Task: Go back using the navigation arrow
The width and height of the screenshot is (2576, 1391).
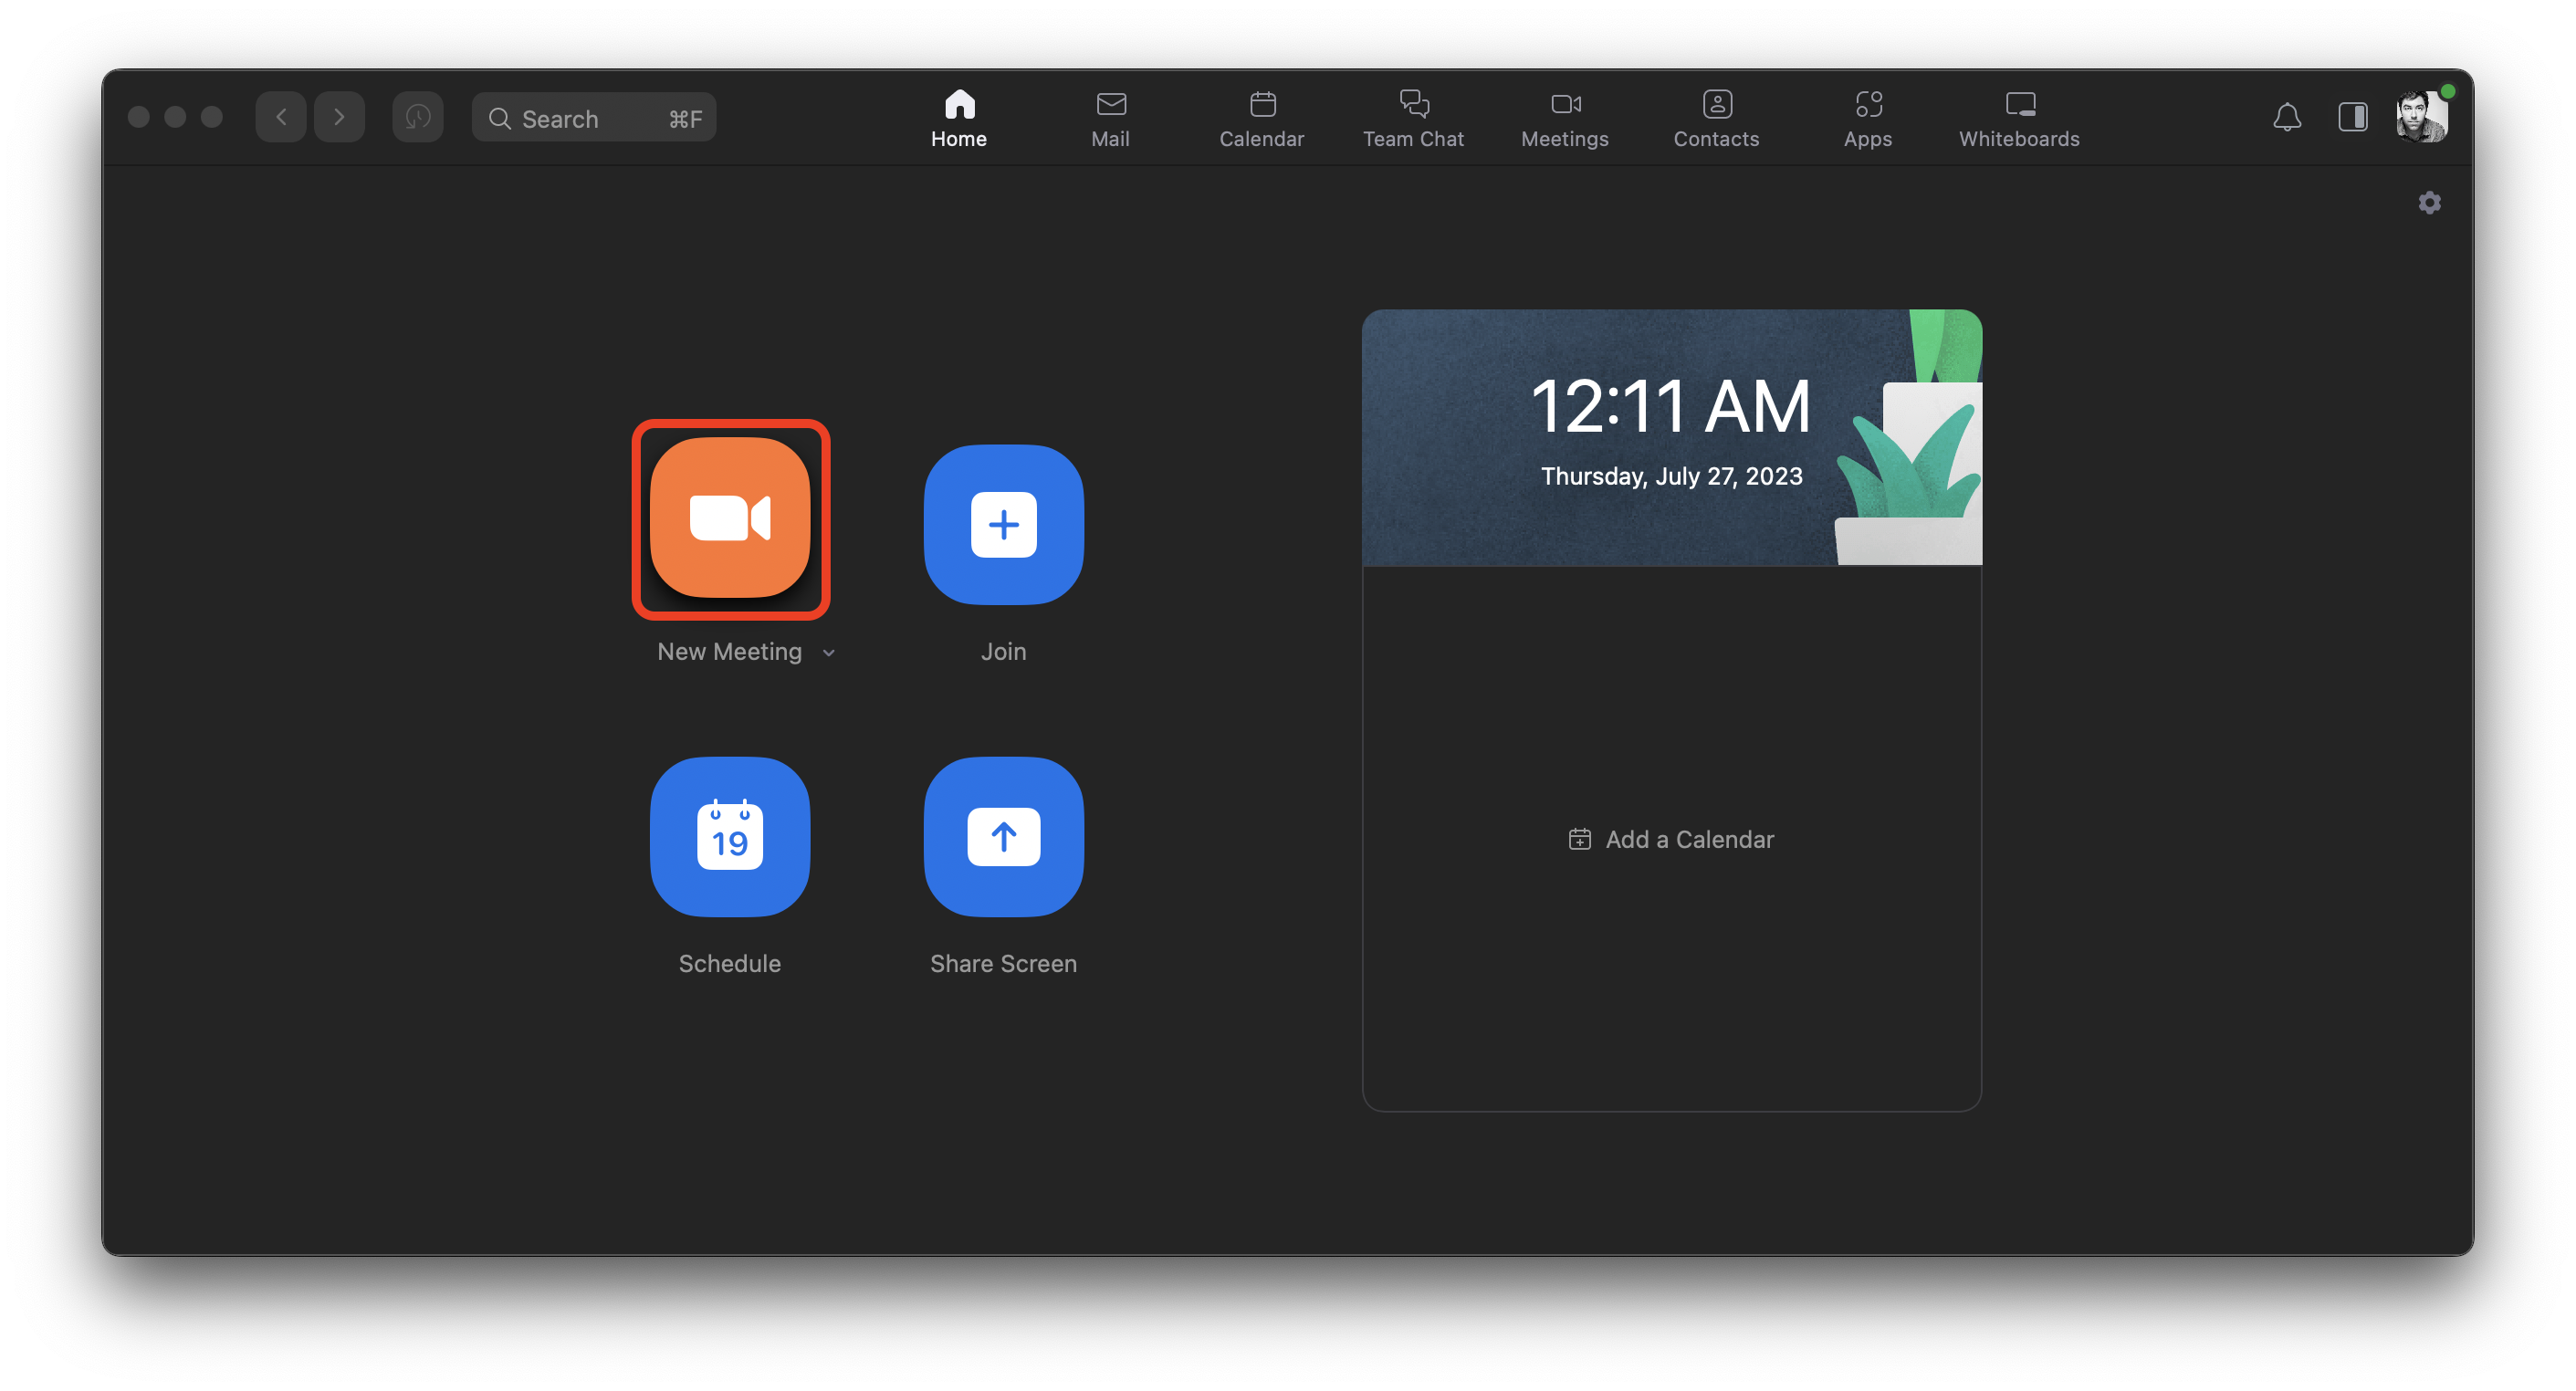Action: coord(280,116)
